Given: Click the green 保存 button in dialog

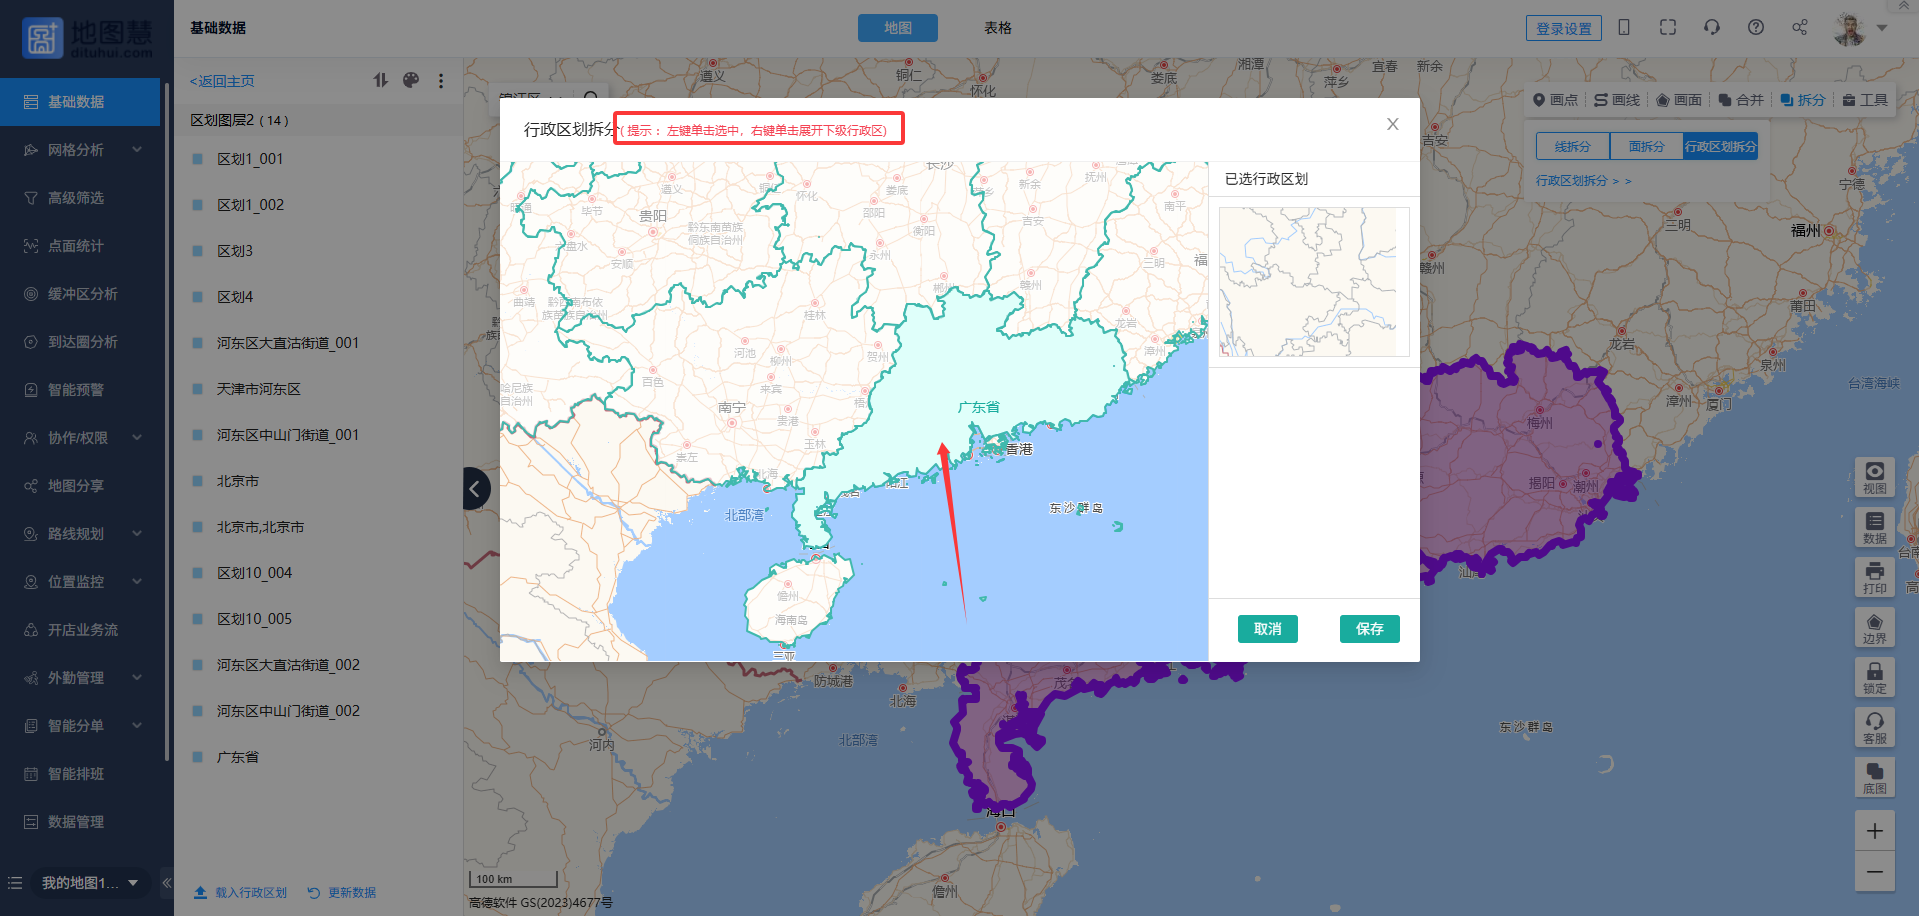Looking at the screenshot, I should (1369, 629).
